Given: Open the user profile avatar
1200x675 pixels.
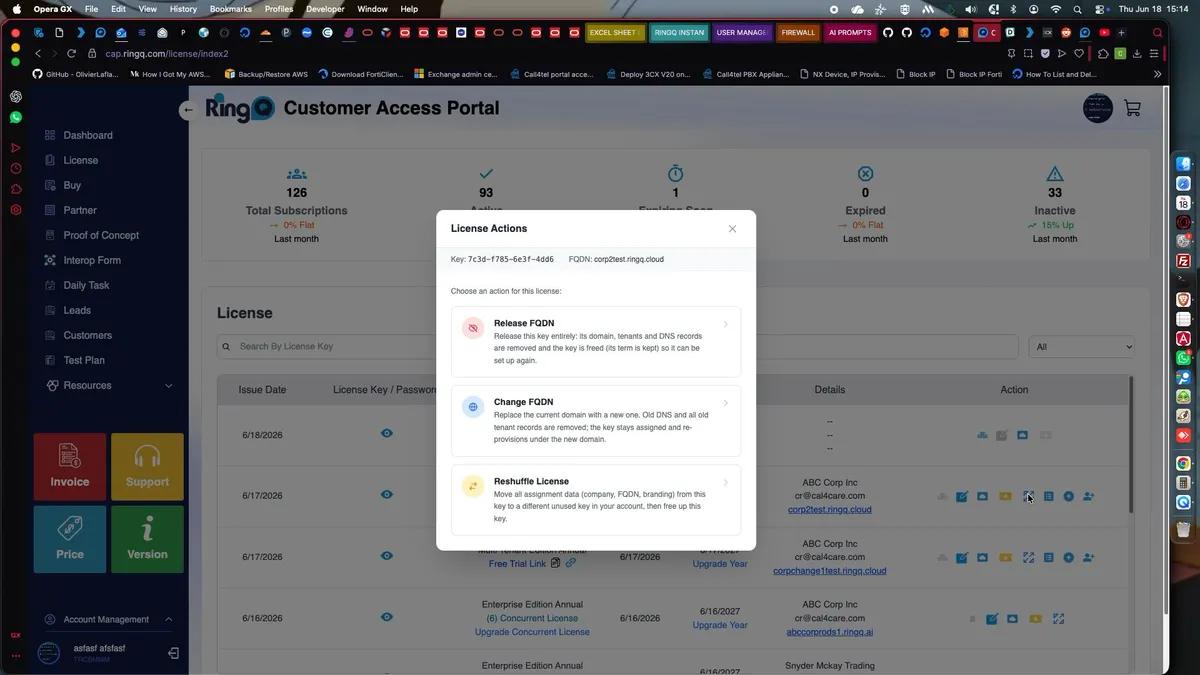Looking at the screenshot, I should coord(1097,108).
